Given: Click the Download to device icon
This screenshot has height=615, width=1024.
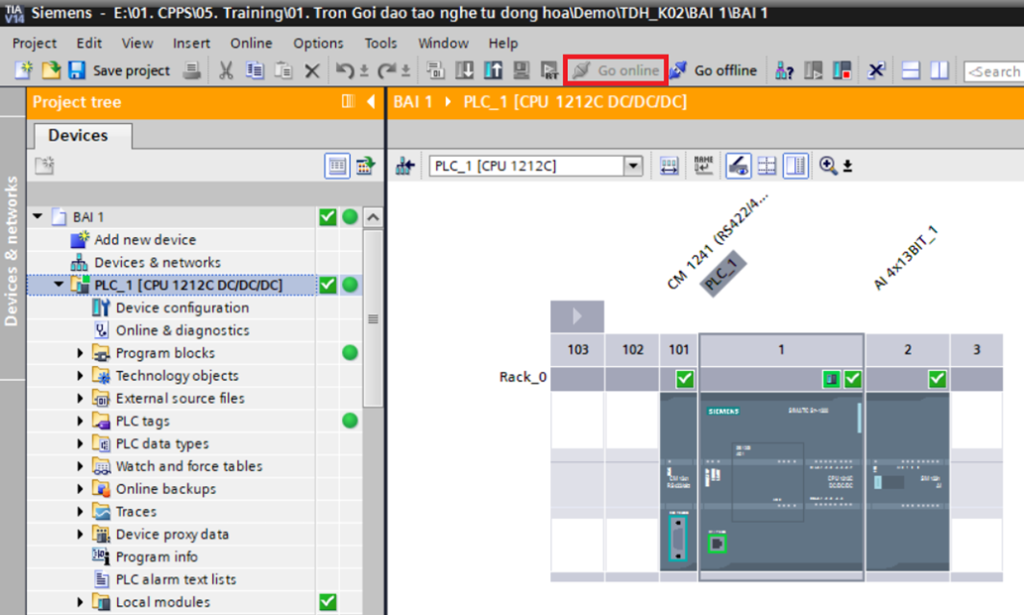Looking at the screenshot, I should coord(465,71).
